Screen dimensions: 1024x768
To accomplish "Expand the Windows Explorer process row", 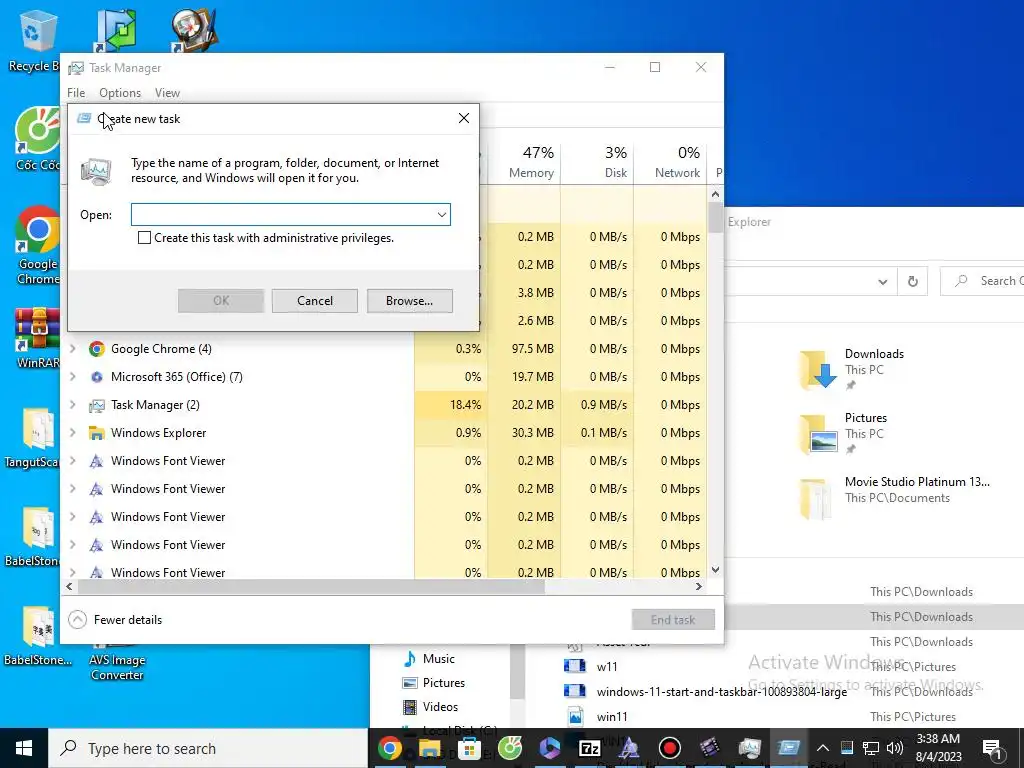I will point(73,433).
